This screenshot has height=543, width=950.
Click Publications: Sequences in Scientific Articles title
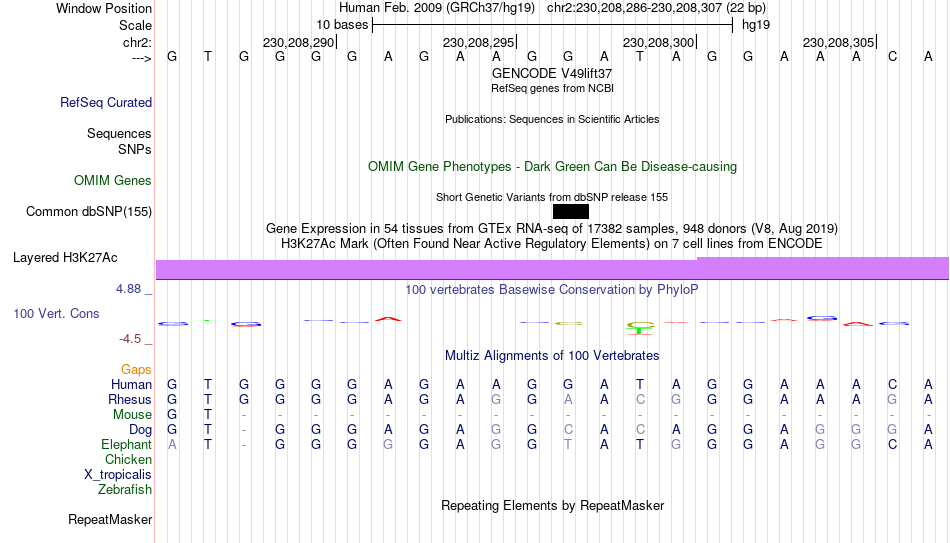[x=552, y=119]
